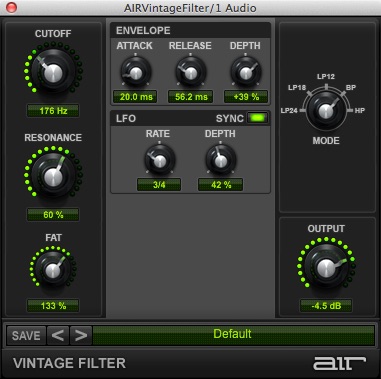
Task: Click the Envelope Attack knob
Action: tap(136, 72)
